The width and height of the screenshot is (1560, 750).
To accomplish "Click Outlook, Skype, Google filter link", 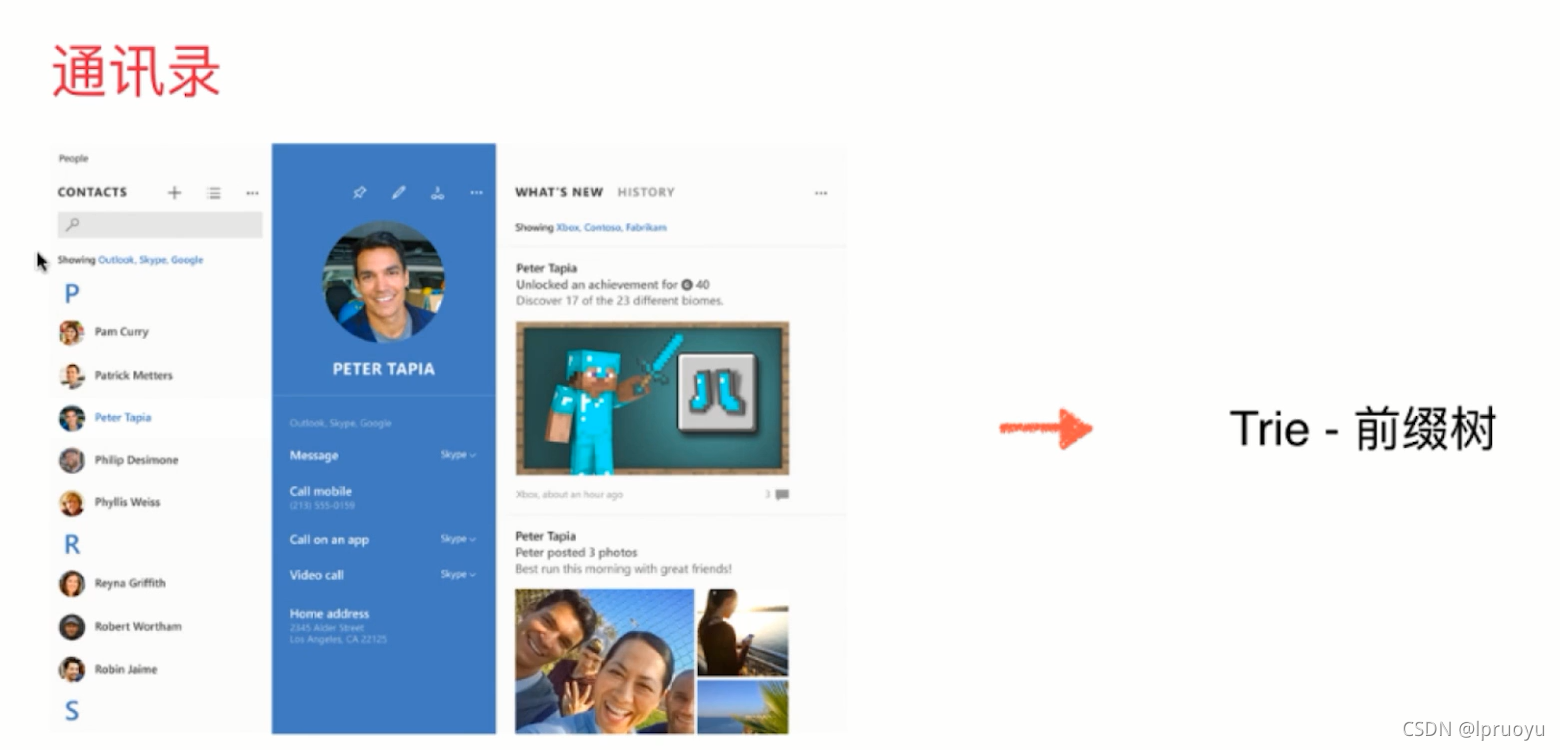I will pos(150,260).
